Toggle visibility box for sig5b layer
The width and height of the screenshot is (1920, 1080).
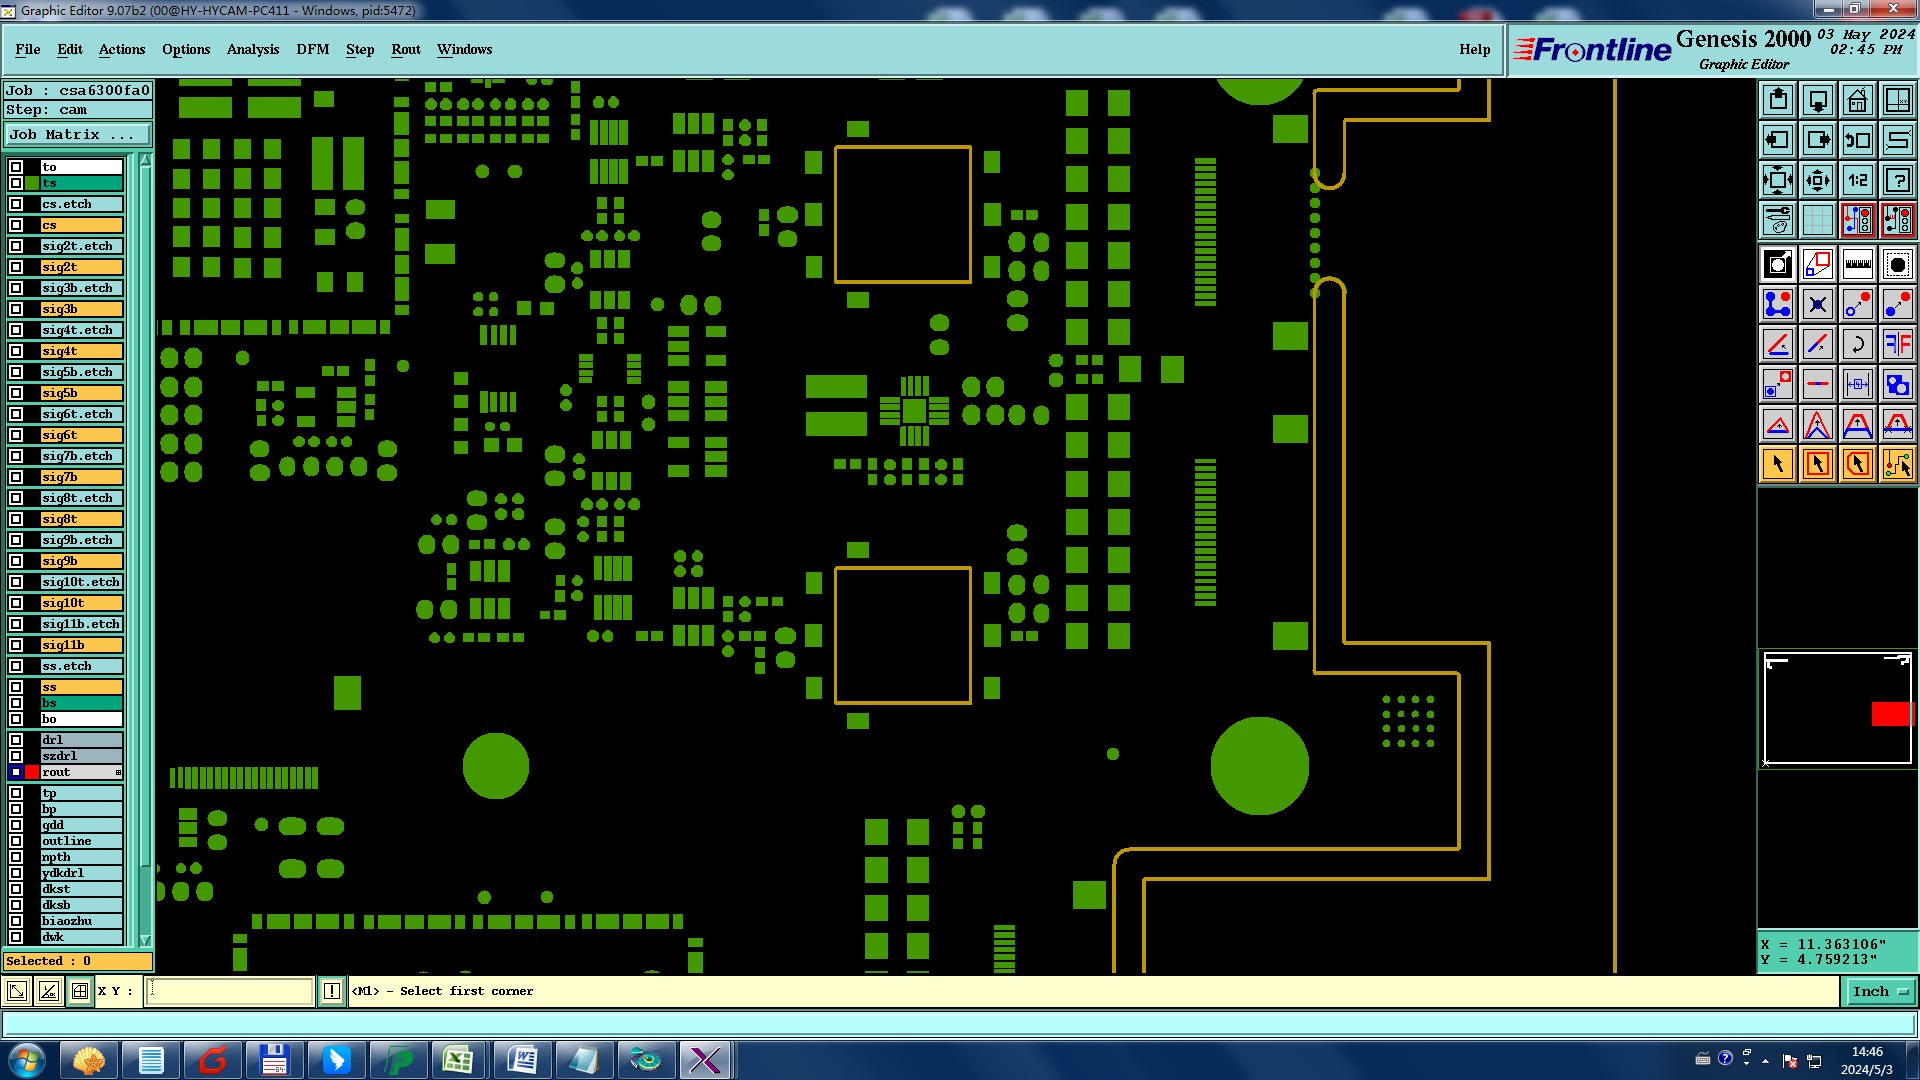coord(16,393)
